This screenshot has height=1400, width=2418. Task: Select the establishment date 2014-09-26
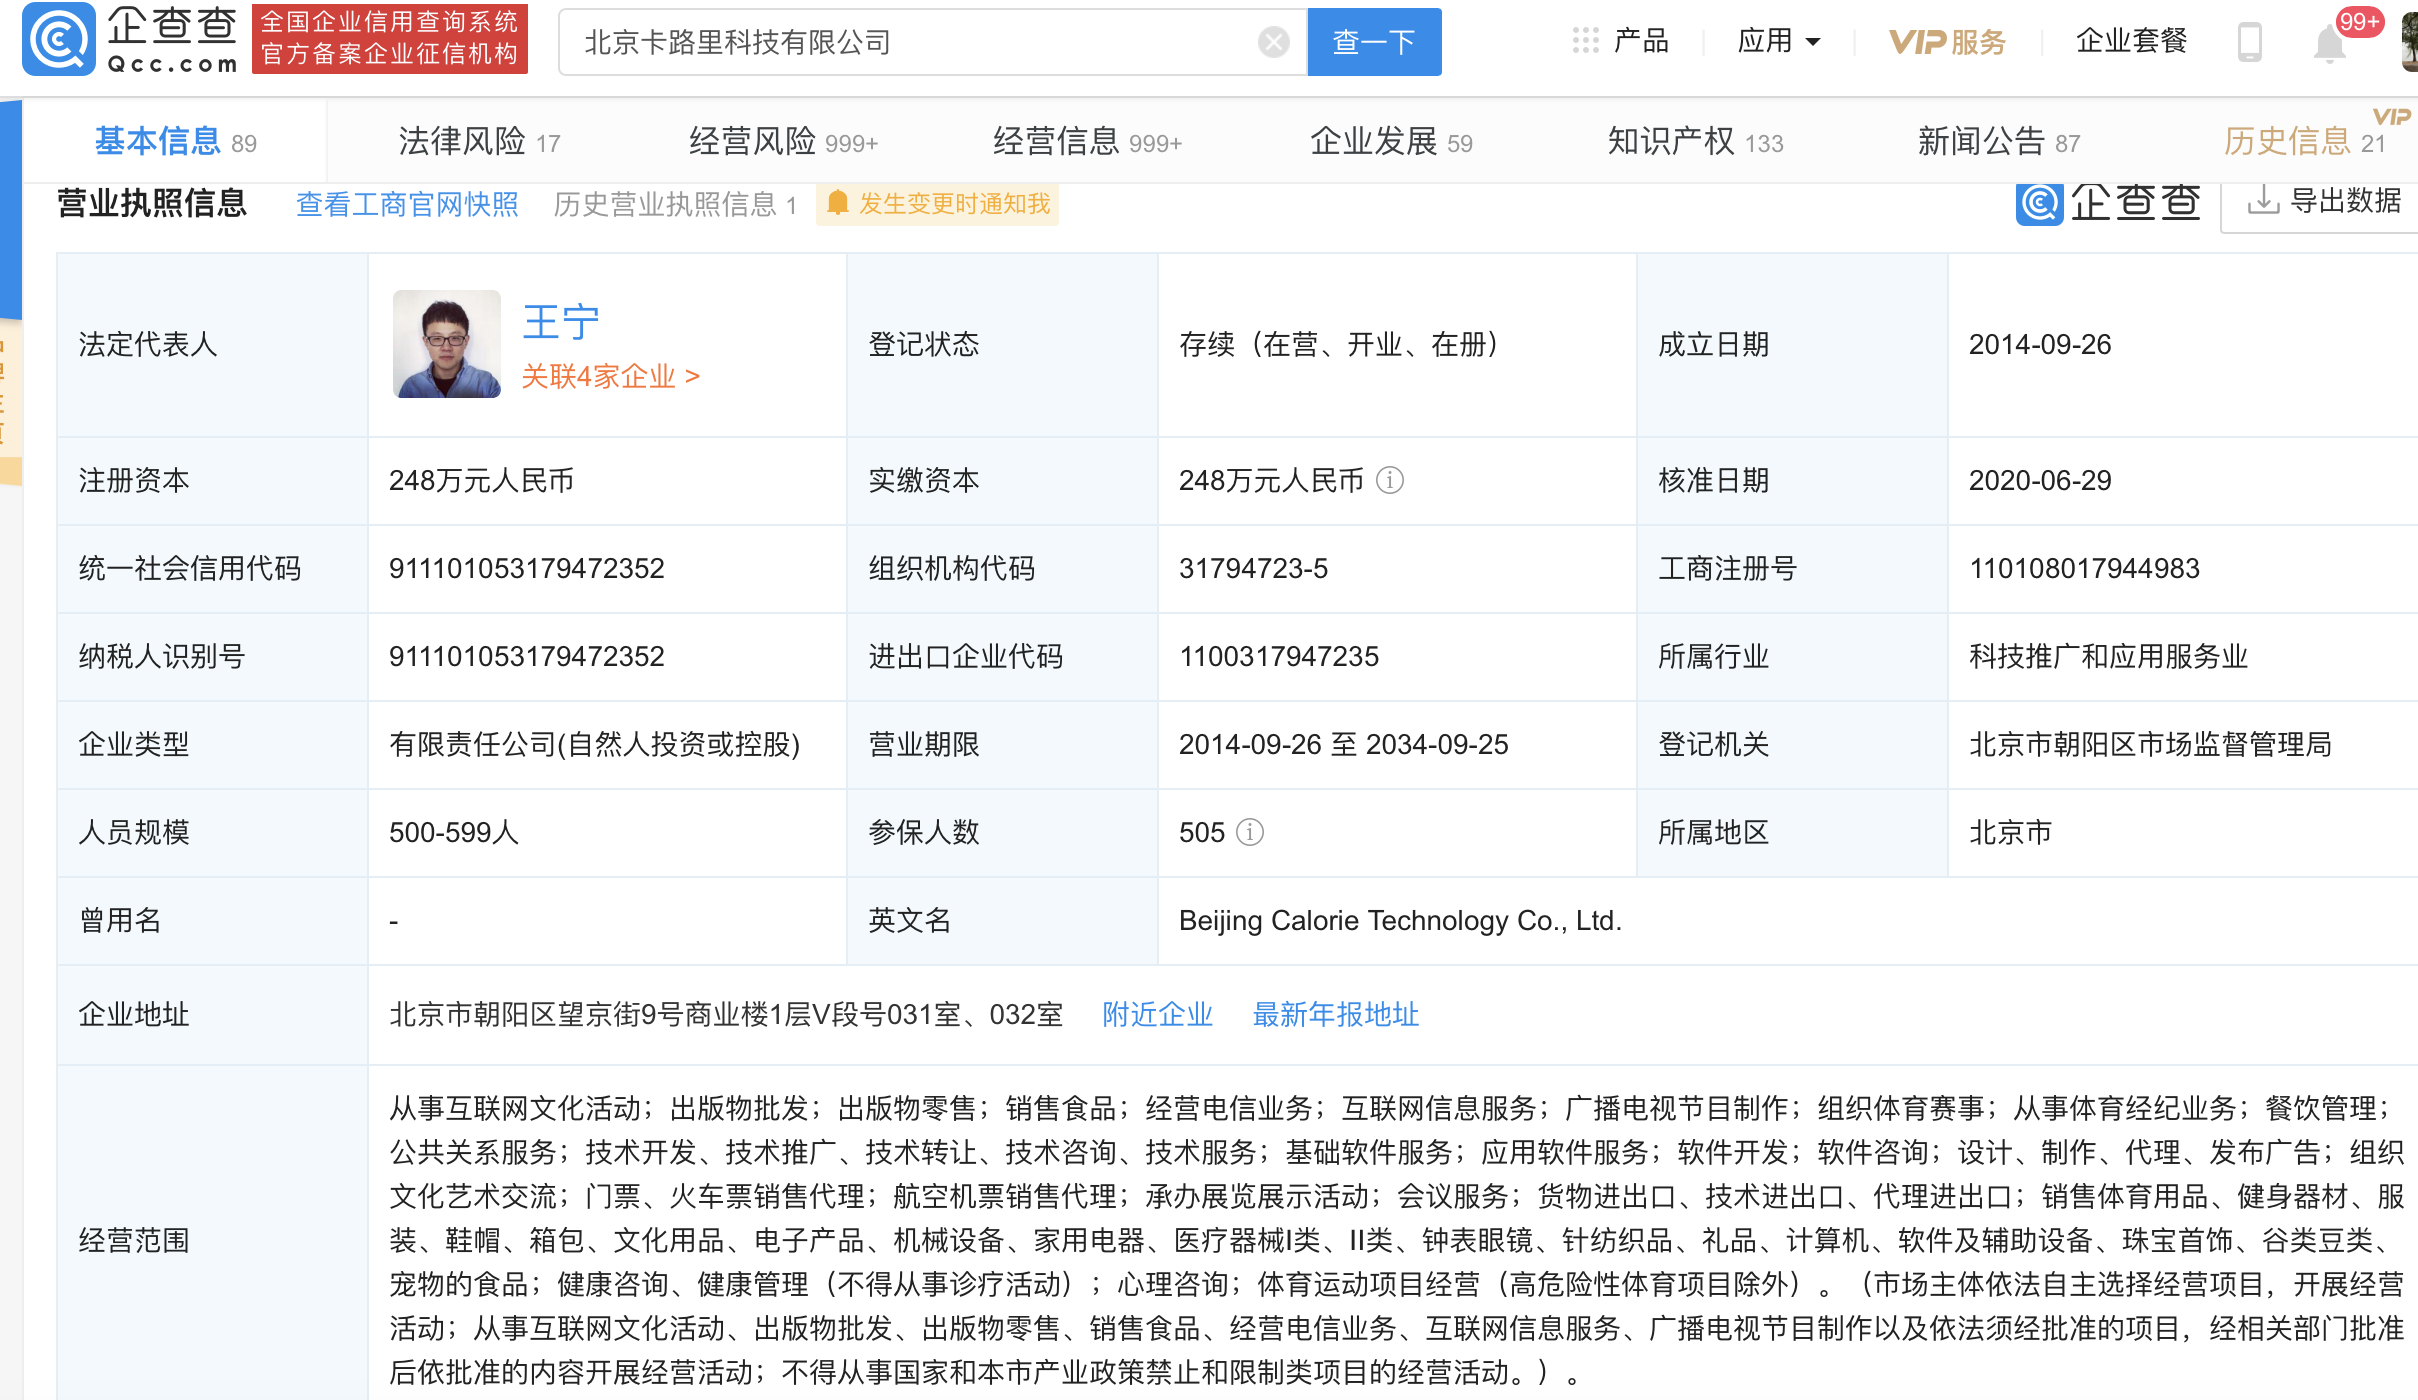pyautogui.click(x=2040, y=345)
